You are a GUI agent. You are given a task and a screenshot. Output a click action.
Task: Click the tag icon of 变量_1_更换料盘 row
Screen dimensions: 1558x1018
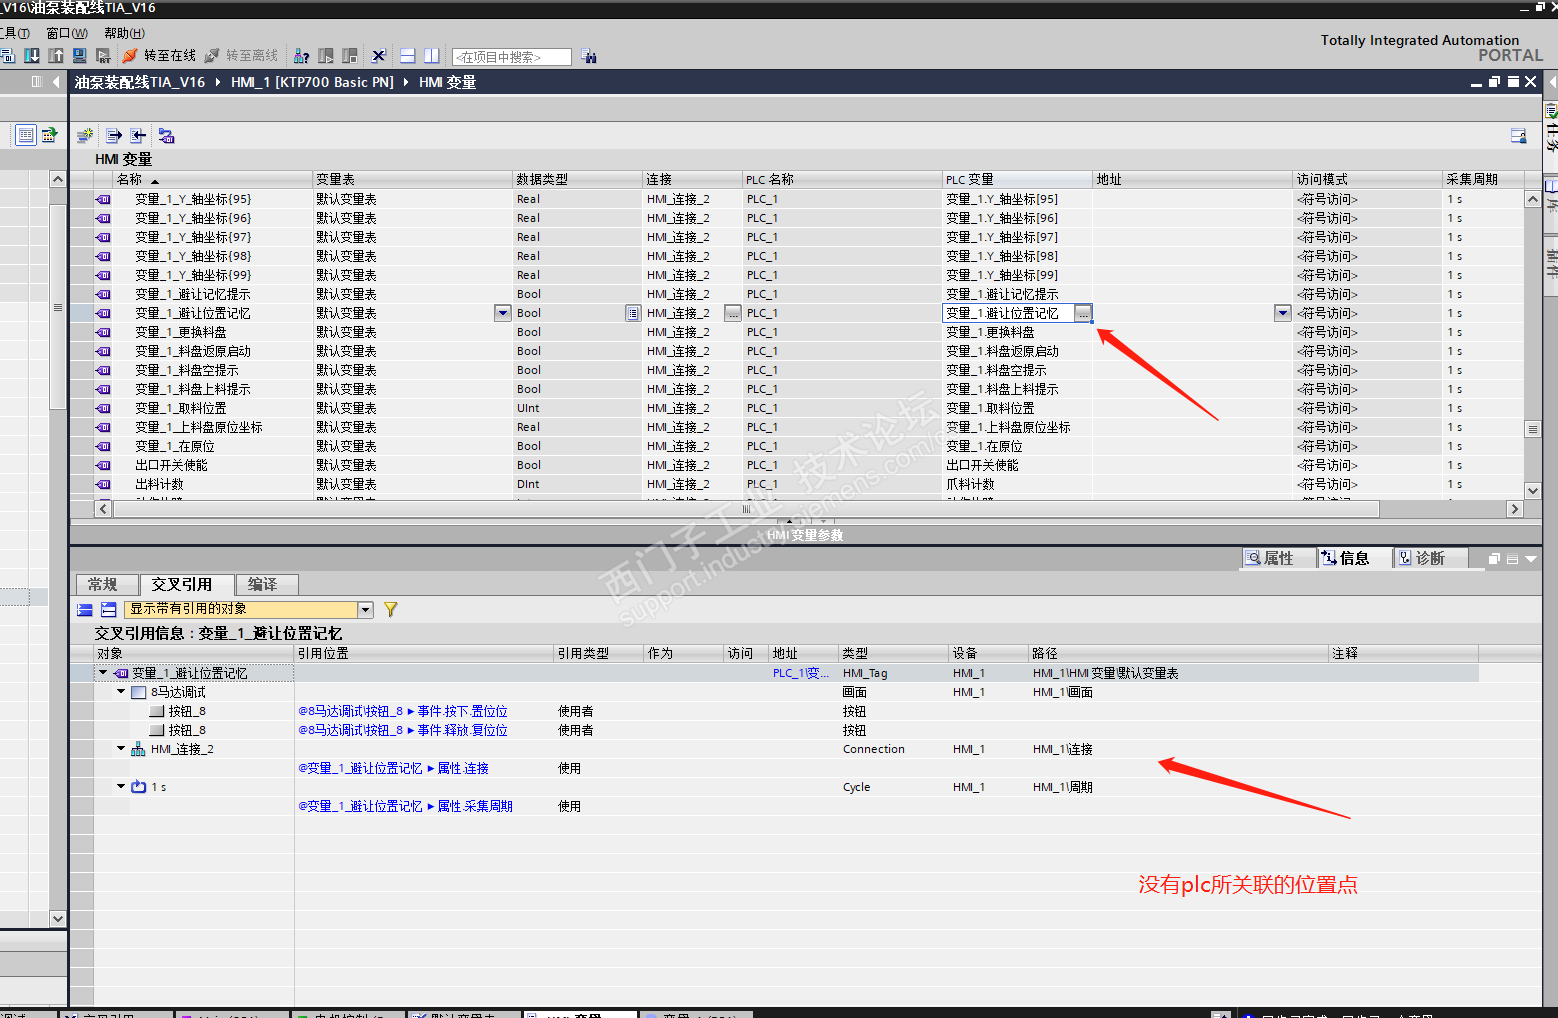tap(103, 332)
